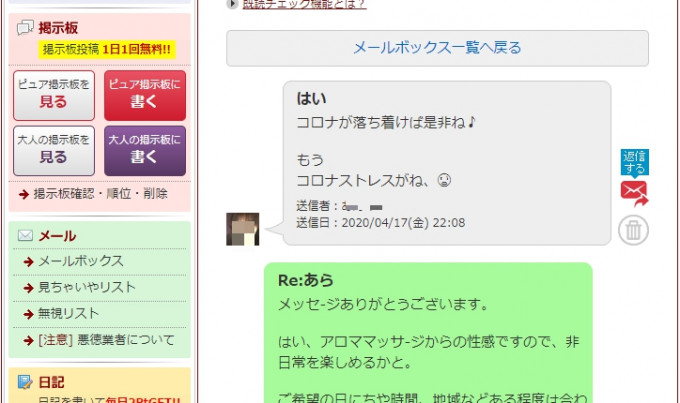Click the trash can delete icon

tap(633, 230)
